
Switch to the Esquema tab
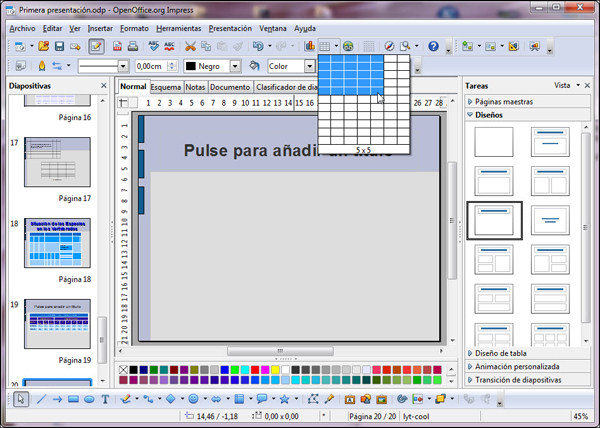[166, 87]
